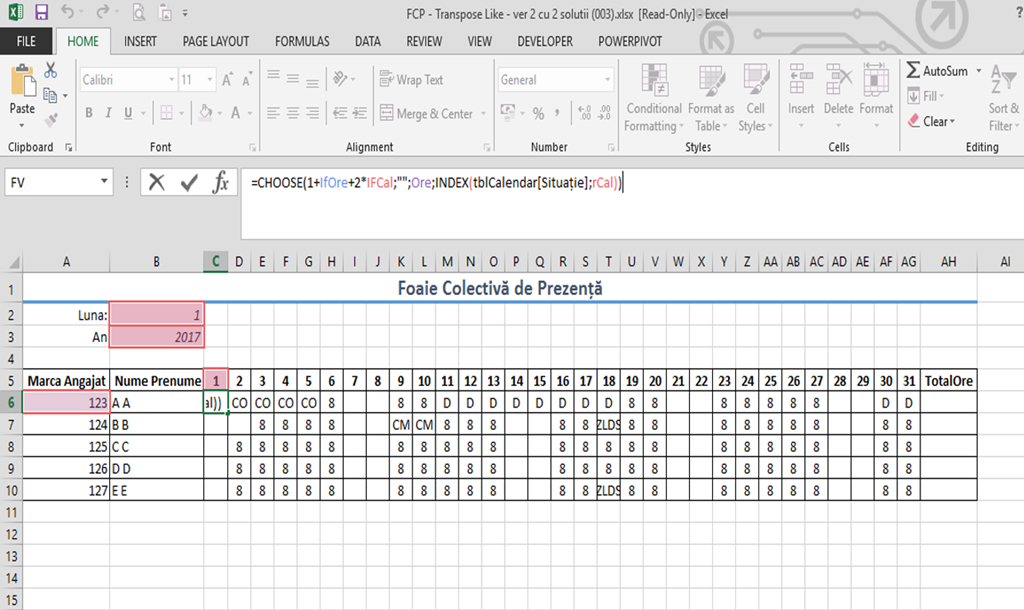The width and height of the screenshot is (1024, 610).
Task: Toggle Wrap Text option
Action: point(411,80)
